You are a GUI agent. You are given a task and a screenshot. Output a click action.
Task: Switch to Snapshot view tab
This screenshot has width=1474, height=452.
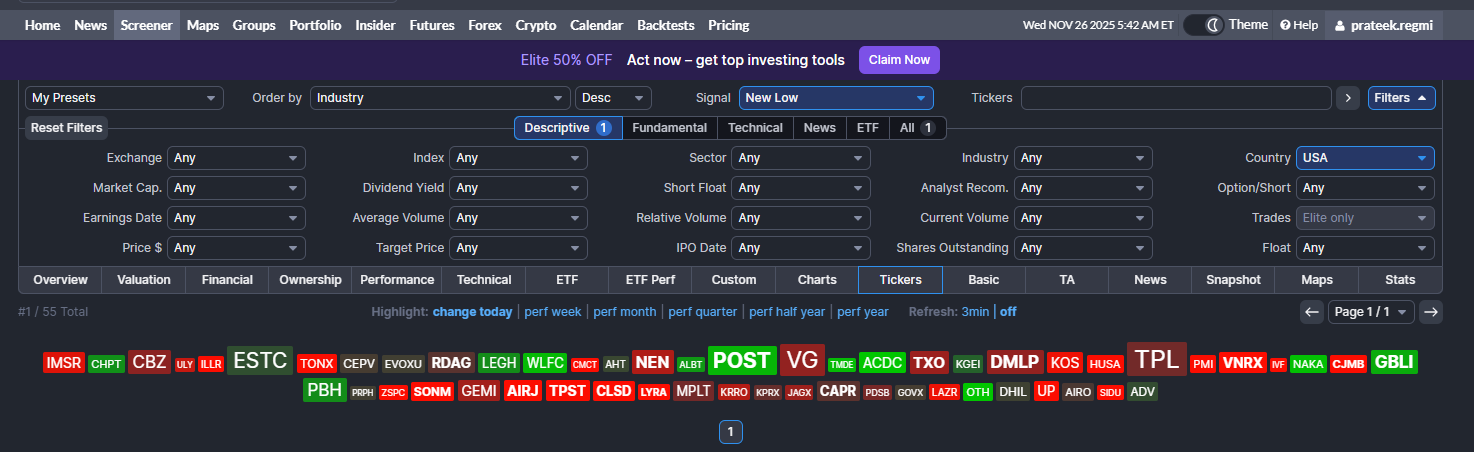1233,280
